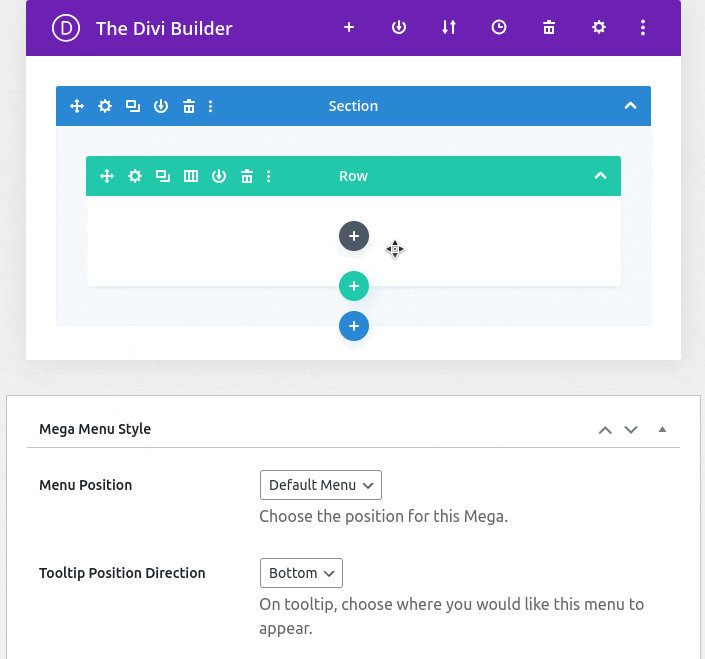This screenshot has height=659, width=705.
Task: Delete the Section with trash icon
Action: [x=189, y=106]
